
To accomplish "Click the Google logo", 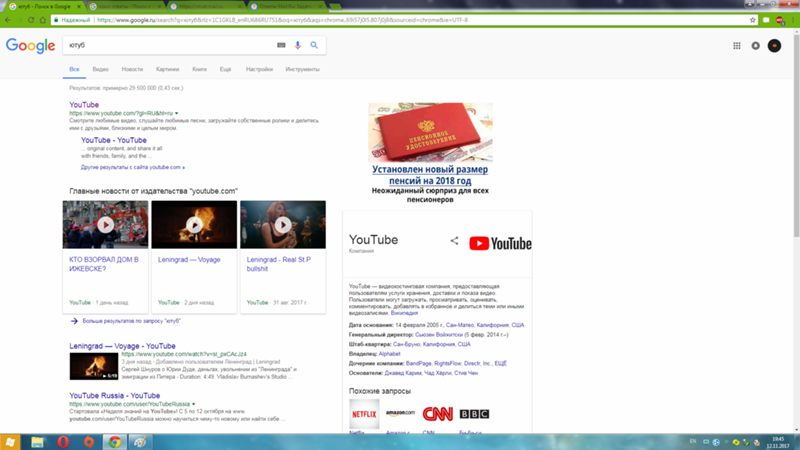I will 31,45.
